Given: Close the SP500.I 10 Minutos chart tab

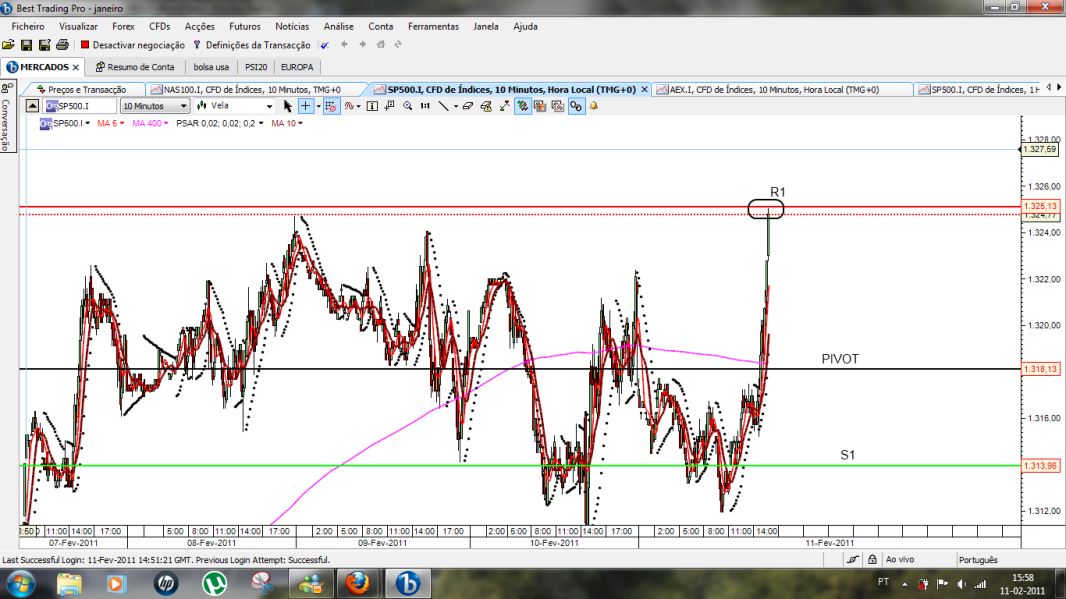Looking at the screenshot, I should pyautogui.click(x=644, y=89).
